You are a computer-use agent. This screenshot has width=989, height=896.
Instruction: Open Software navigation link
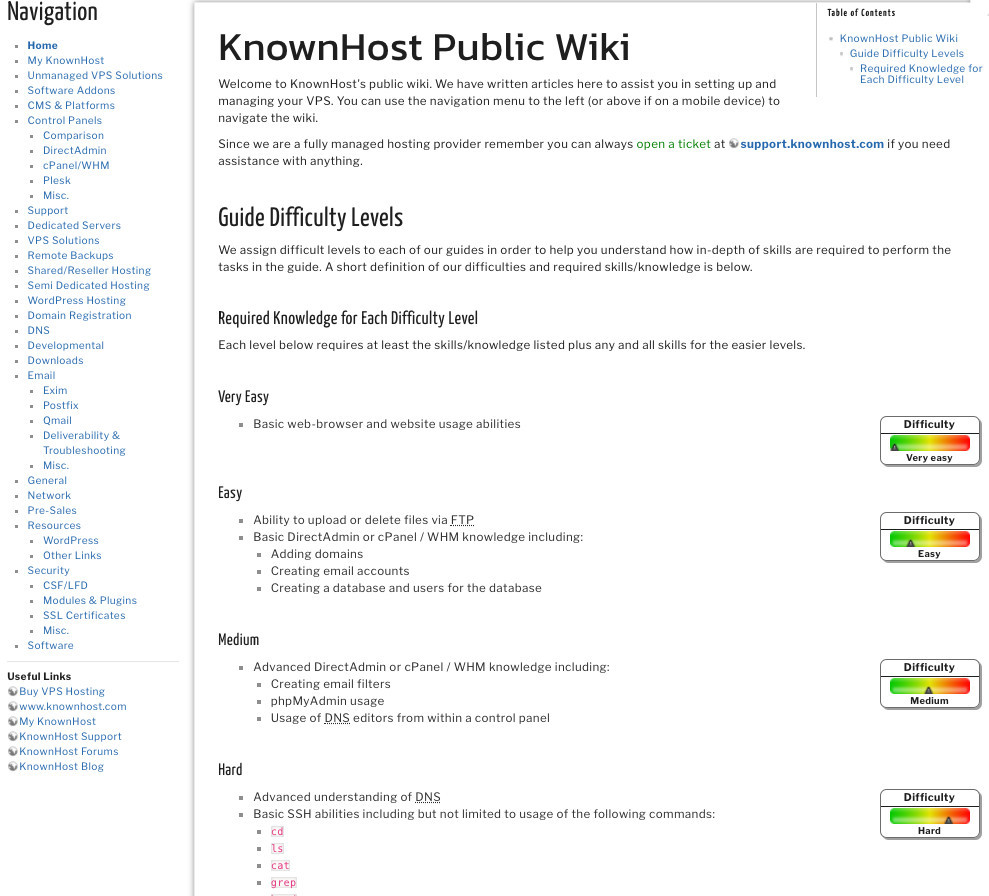click(50, 646)
